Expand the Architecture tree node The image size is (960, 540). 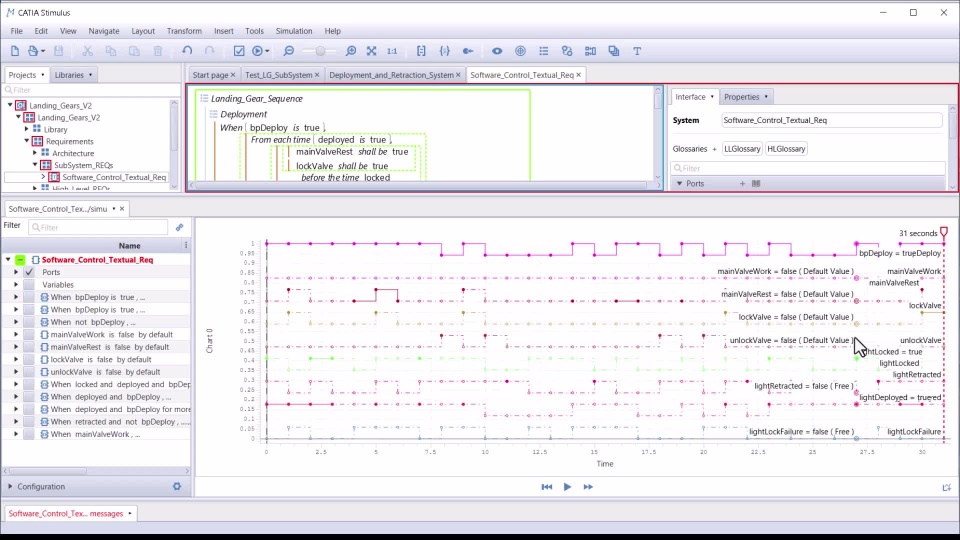(35, 153)
